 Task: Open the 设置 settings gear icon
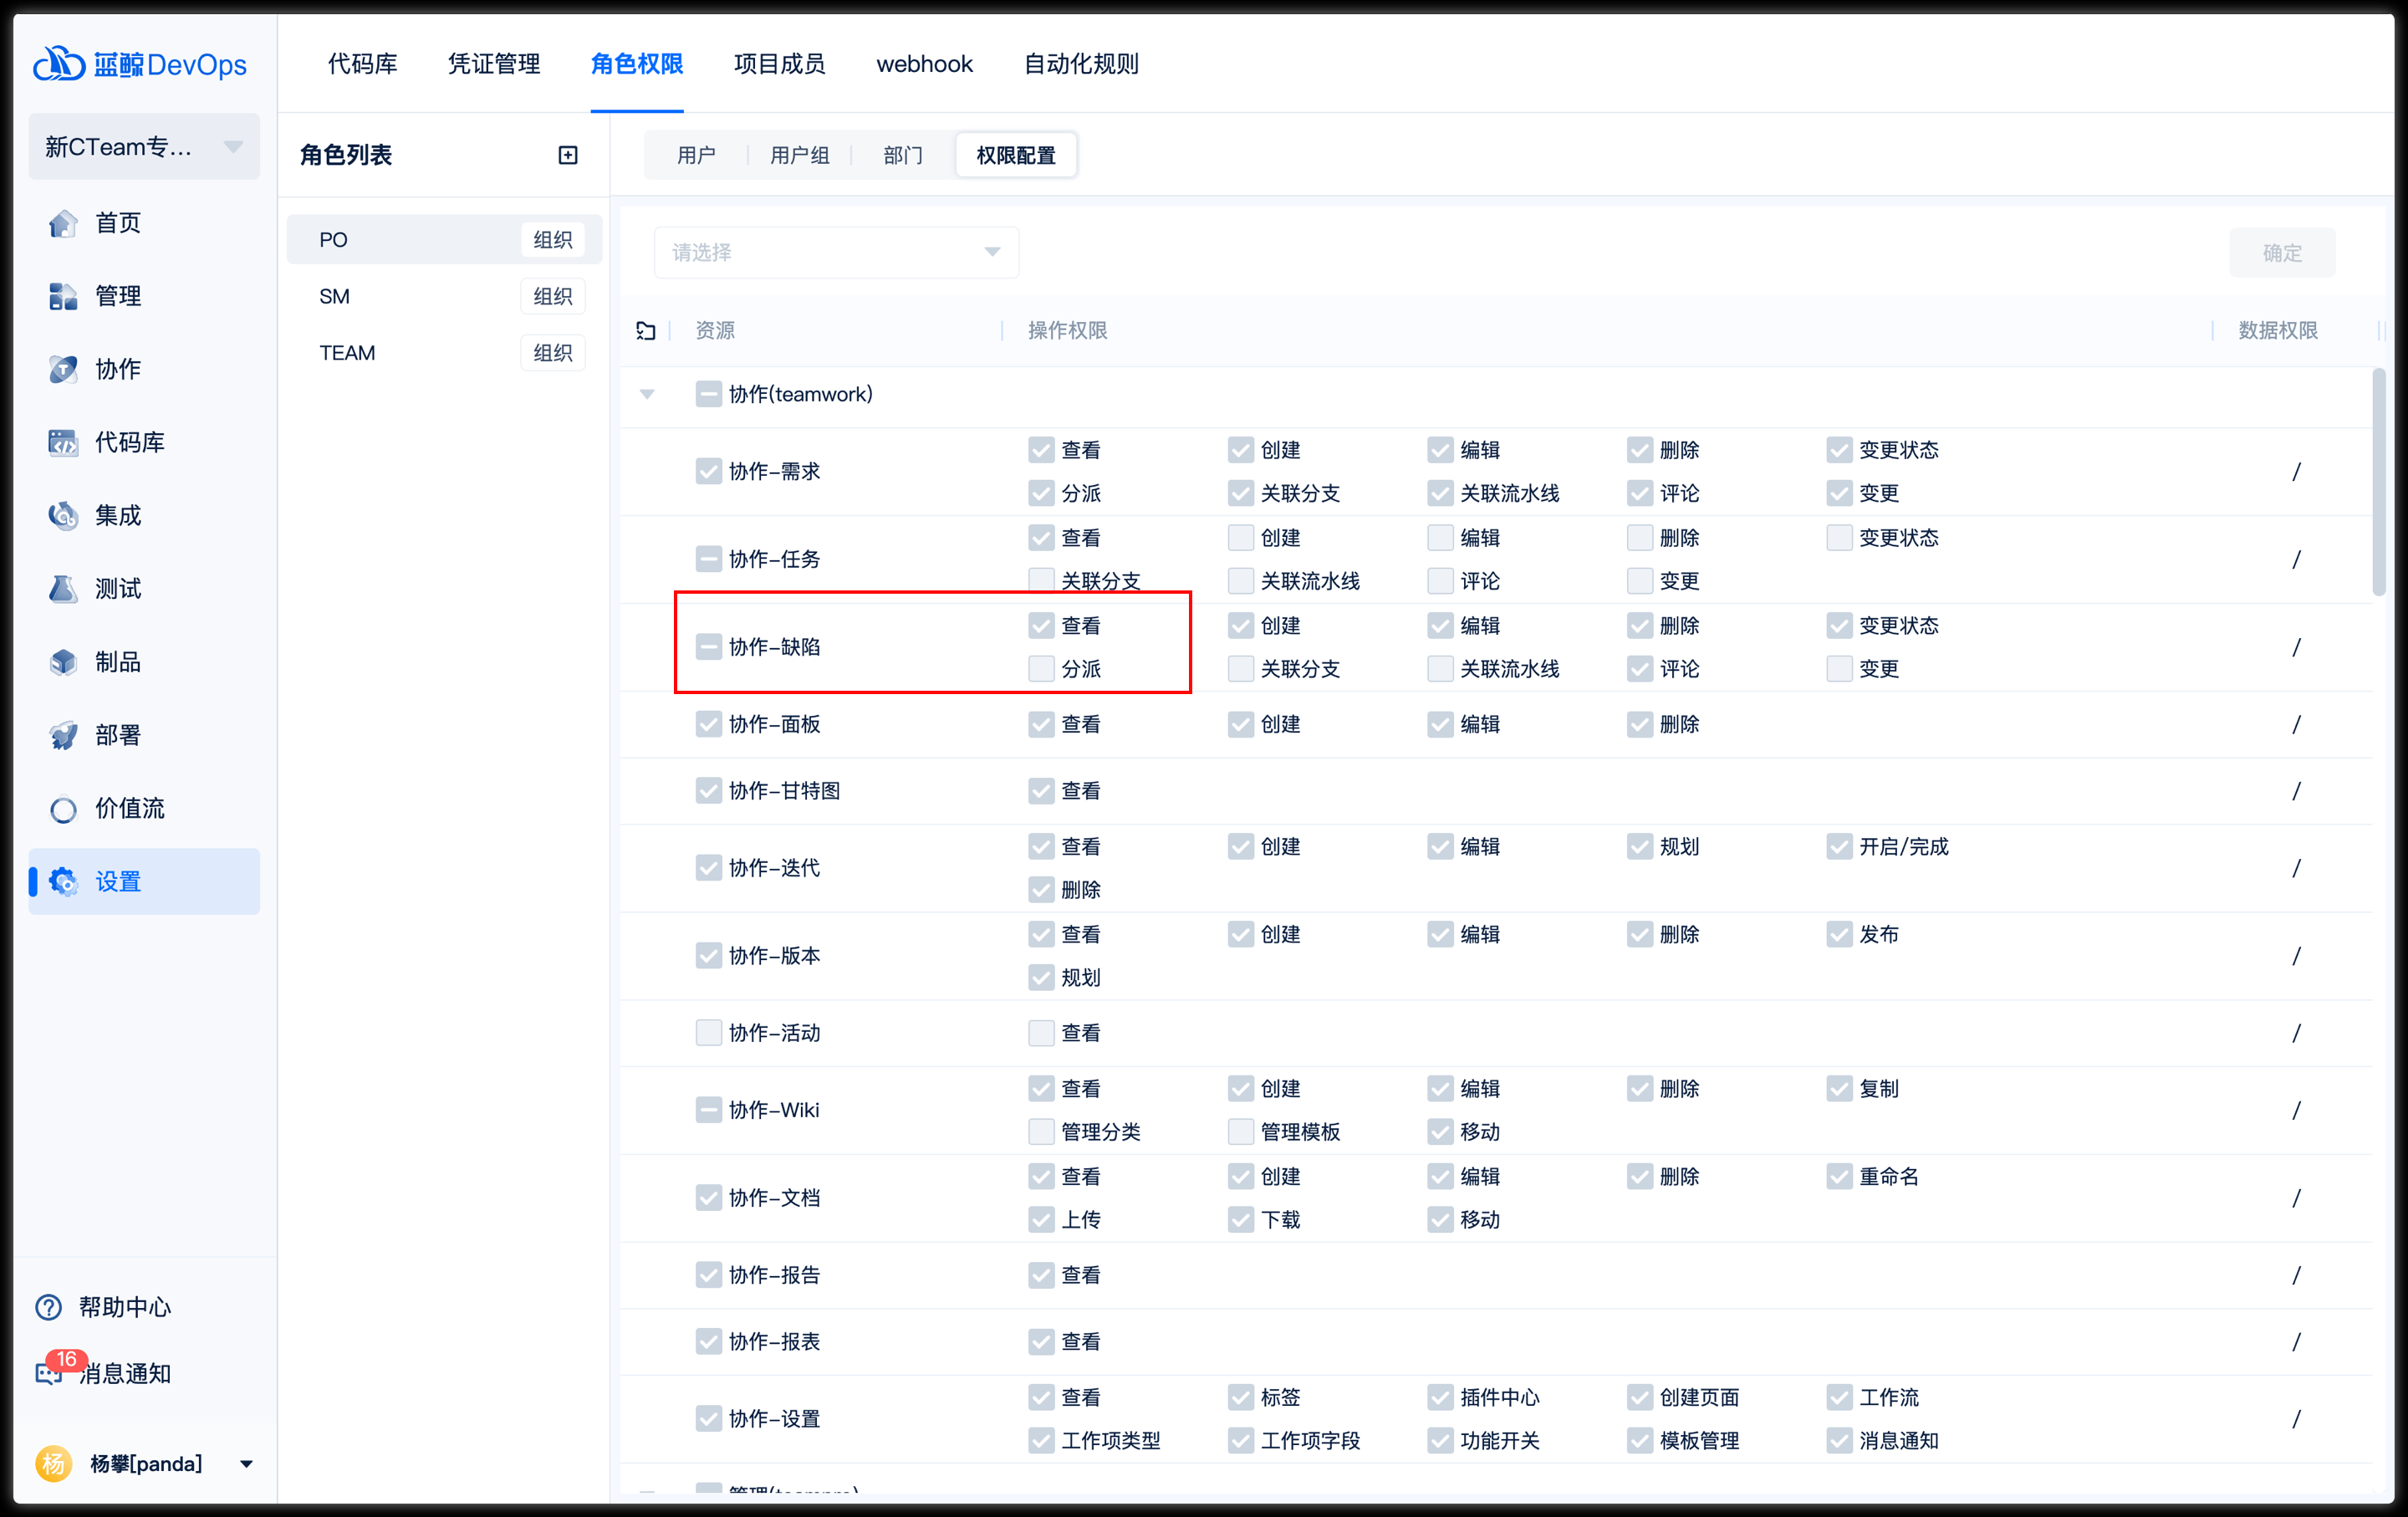point(63,881)
